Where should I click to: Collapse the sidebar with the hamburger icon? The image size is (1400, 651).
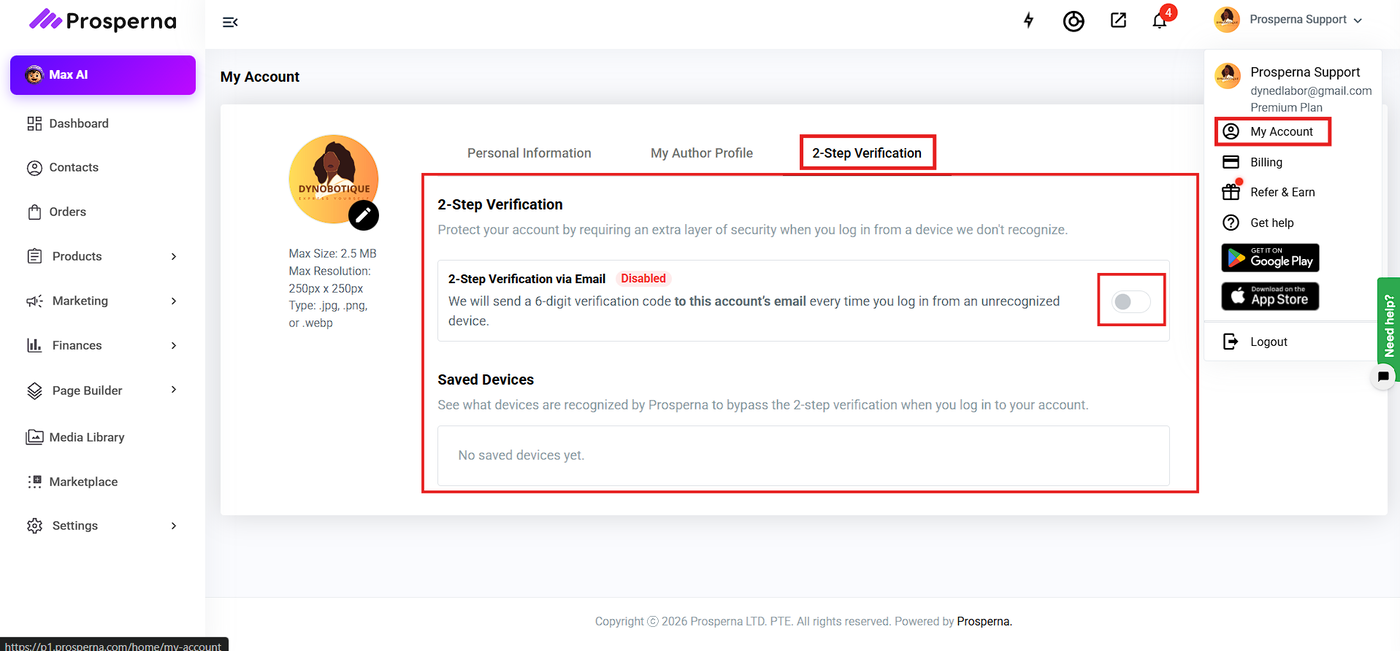coord(230,22)
